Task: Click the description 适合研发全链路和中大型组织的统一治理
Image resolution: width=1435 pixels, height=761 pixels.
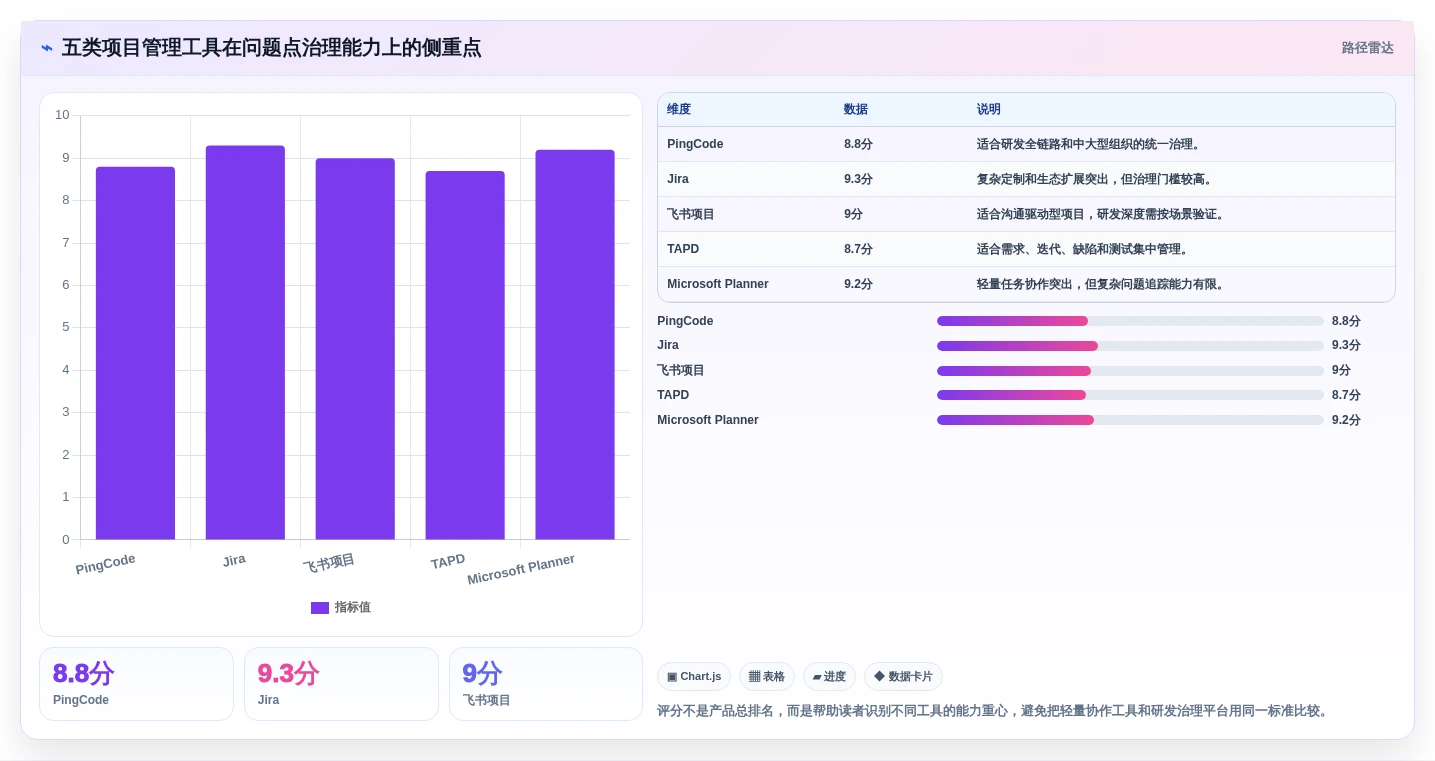Action: (1089, 144)
